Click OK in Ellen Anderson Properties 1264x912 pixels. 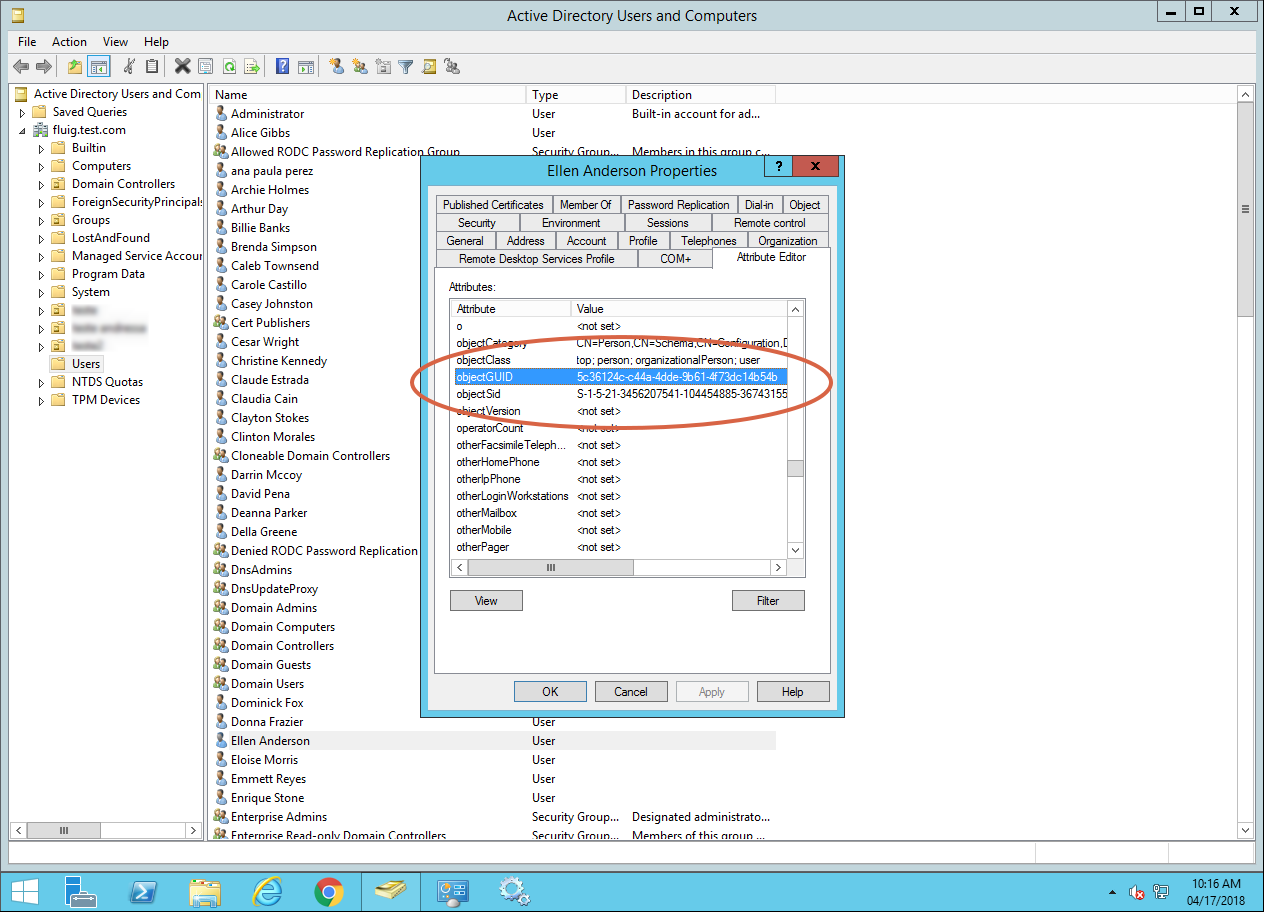550,691
